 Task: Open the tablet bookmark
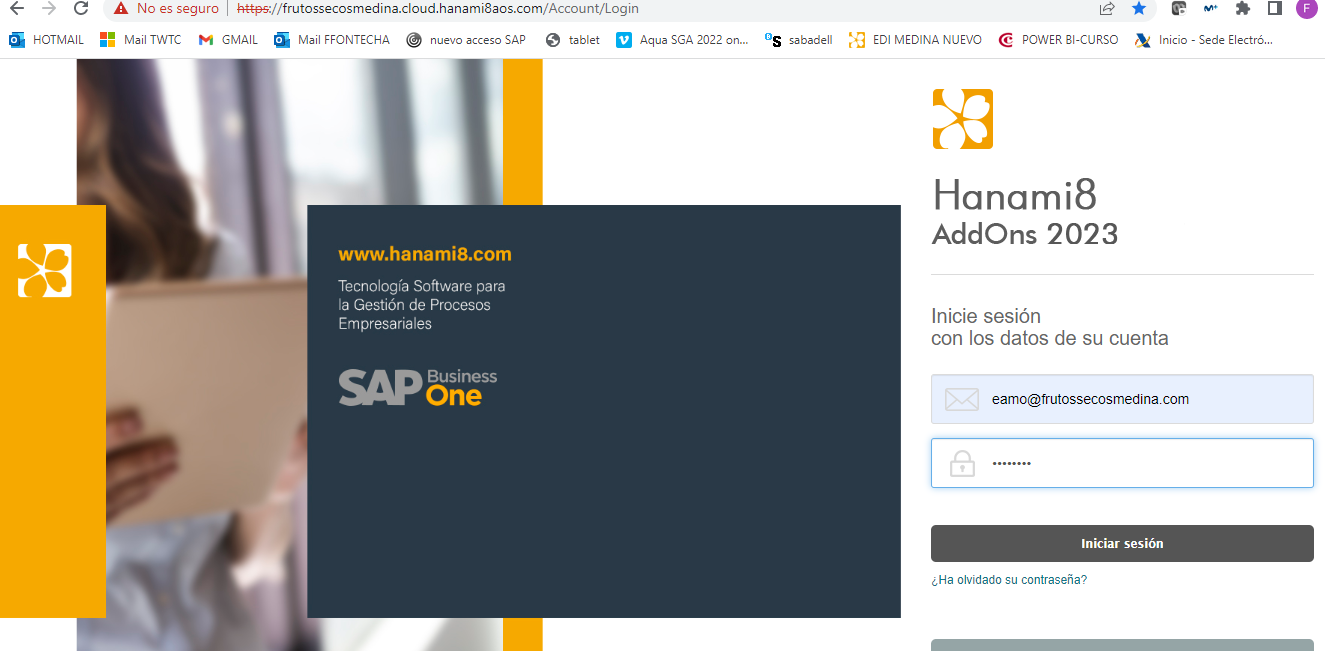point(573,40)
